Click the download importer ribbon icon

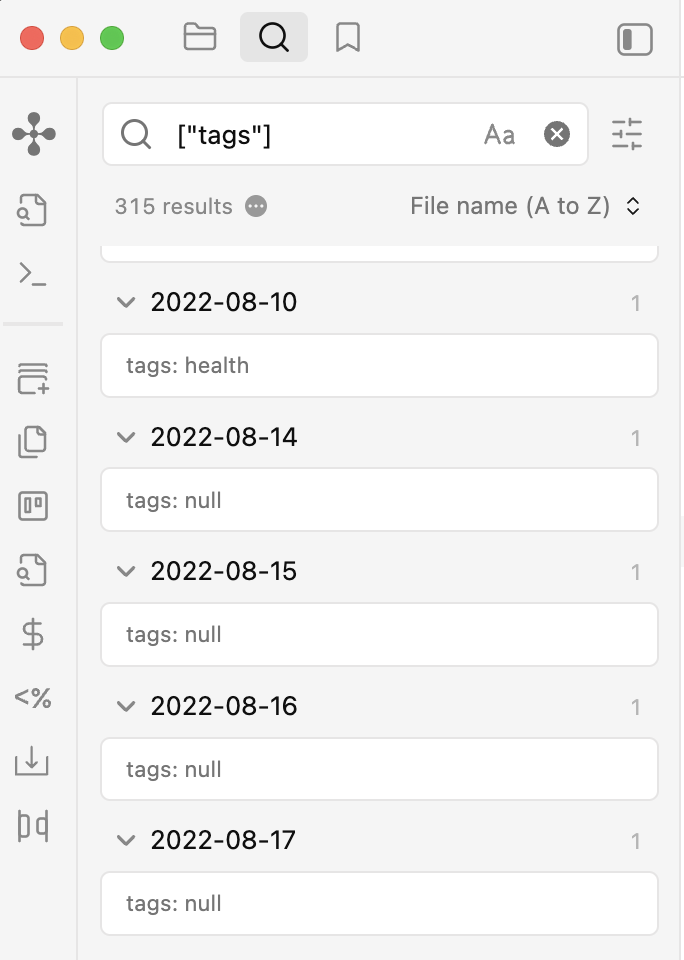click(32, 762)
